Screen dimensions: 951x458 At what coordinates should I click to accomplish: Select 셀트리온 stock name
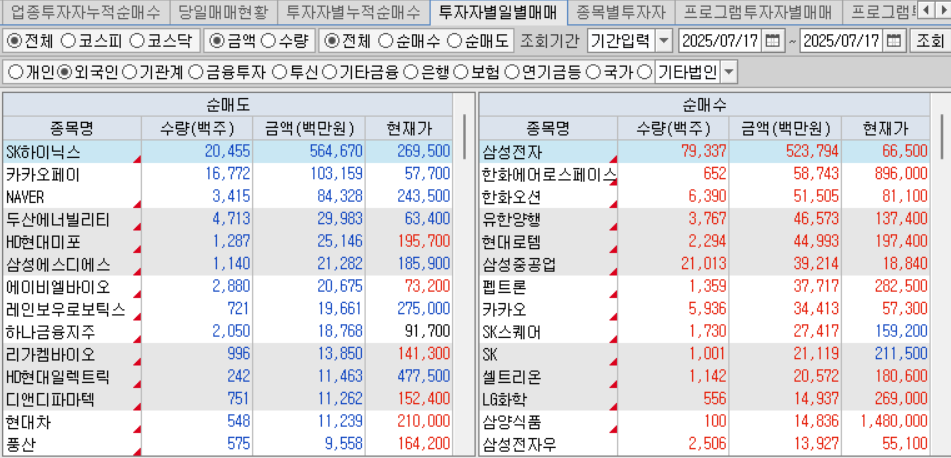point(512,377)
